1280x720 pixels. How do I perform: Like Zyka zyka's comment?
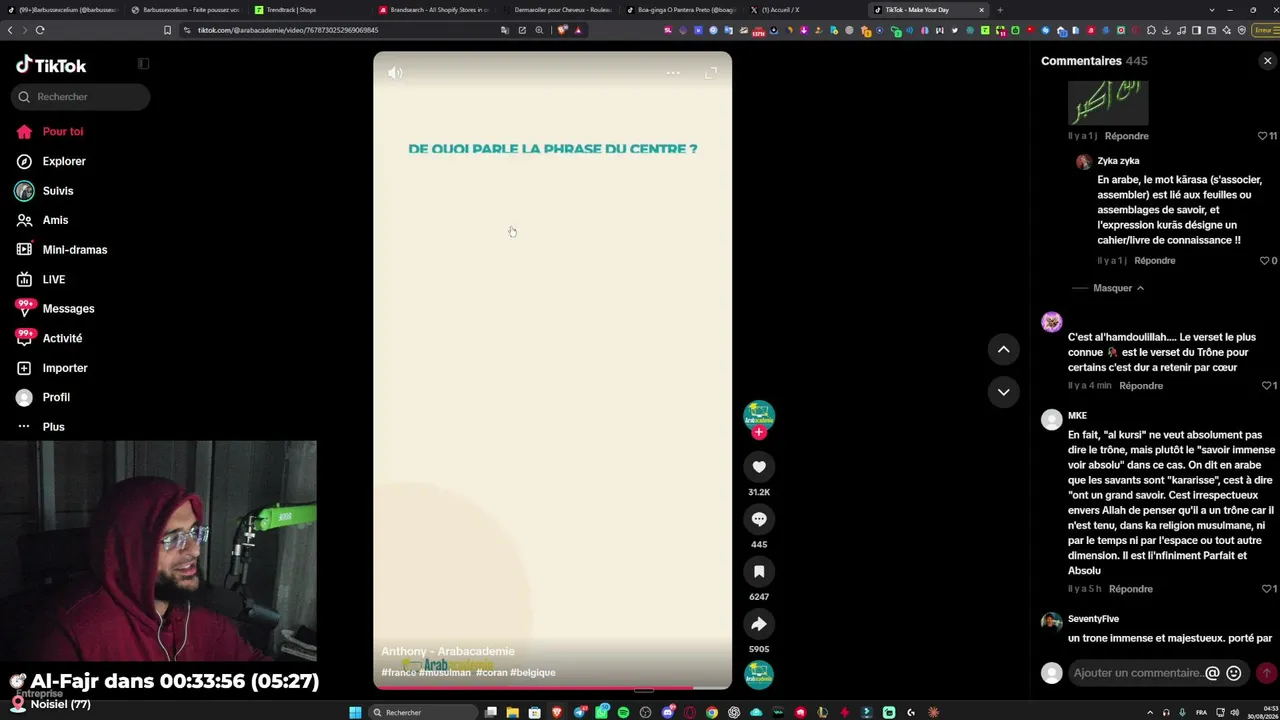click(x=1265, y=261)
